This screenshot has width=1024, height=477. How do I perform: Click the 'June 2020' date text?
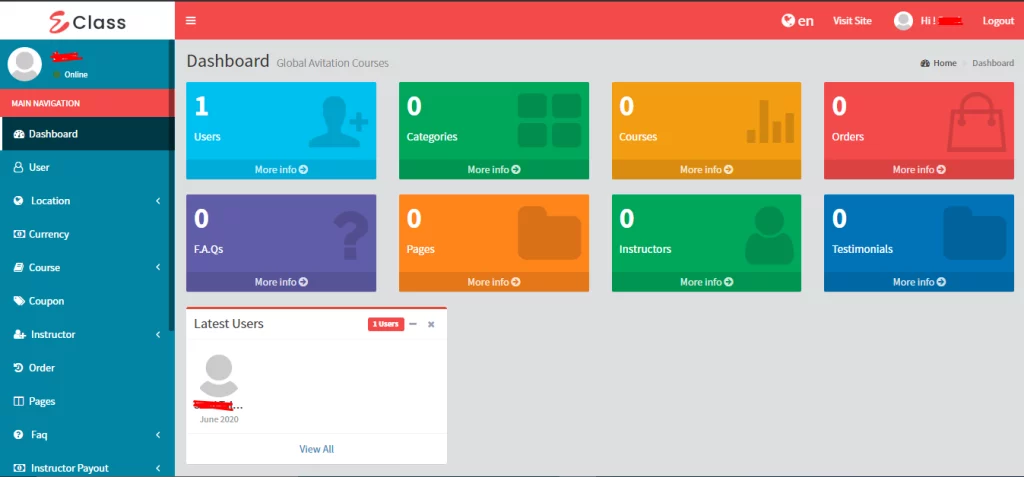tap(219, 419)
